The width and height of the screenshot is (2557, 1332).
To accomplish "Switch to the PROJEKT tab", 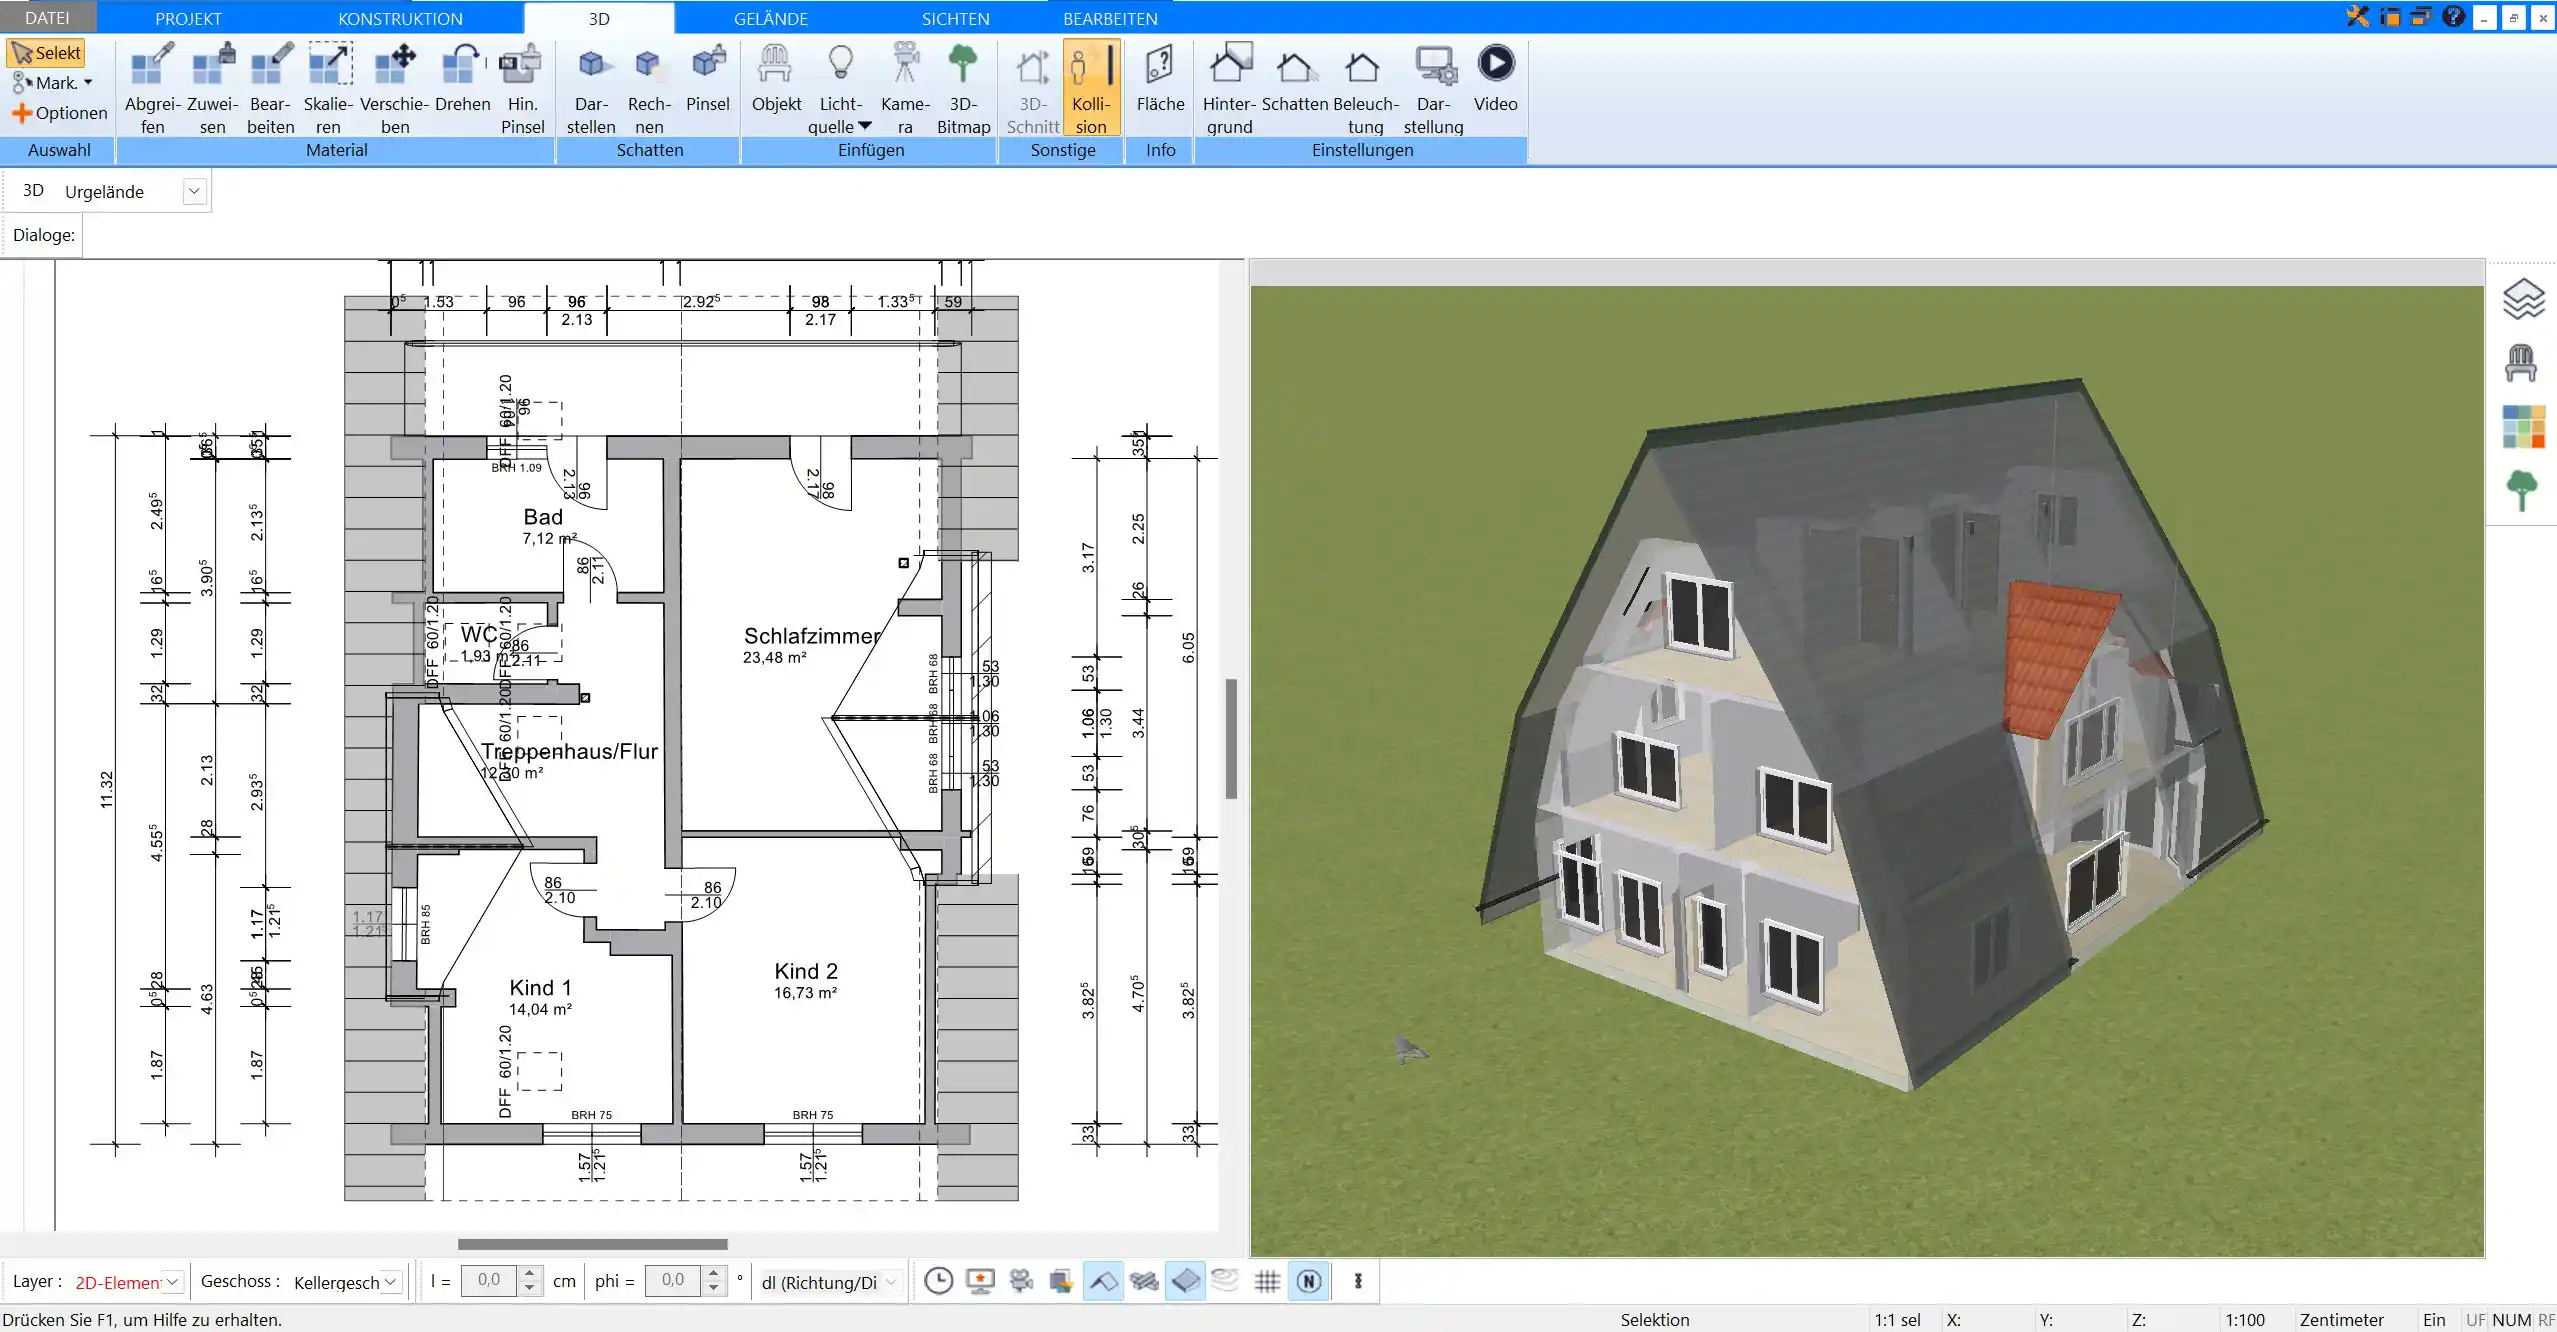I will [x=188, y=18].
